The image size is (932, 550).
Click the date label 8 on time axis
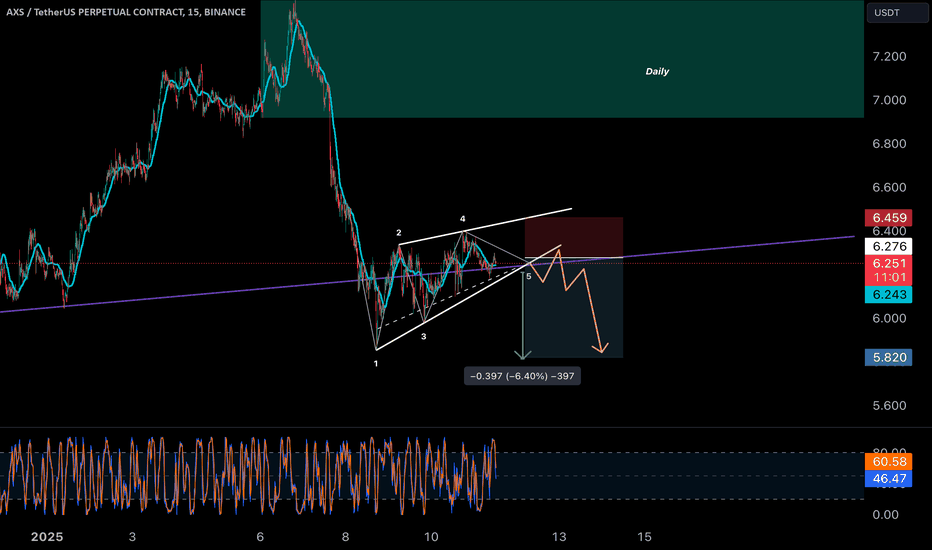tap(345, 537)
